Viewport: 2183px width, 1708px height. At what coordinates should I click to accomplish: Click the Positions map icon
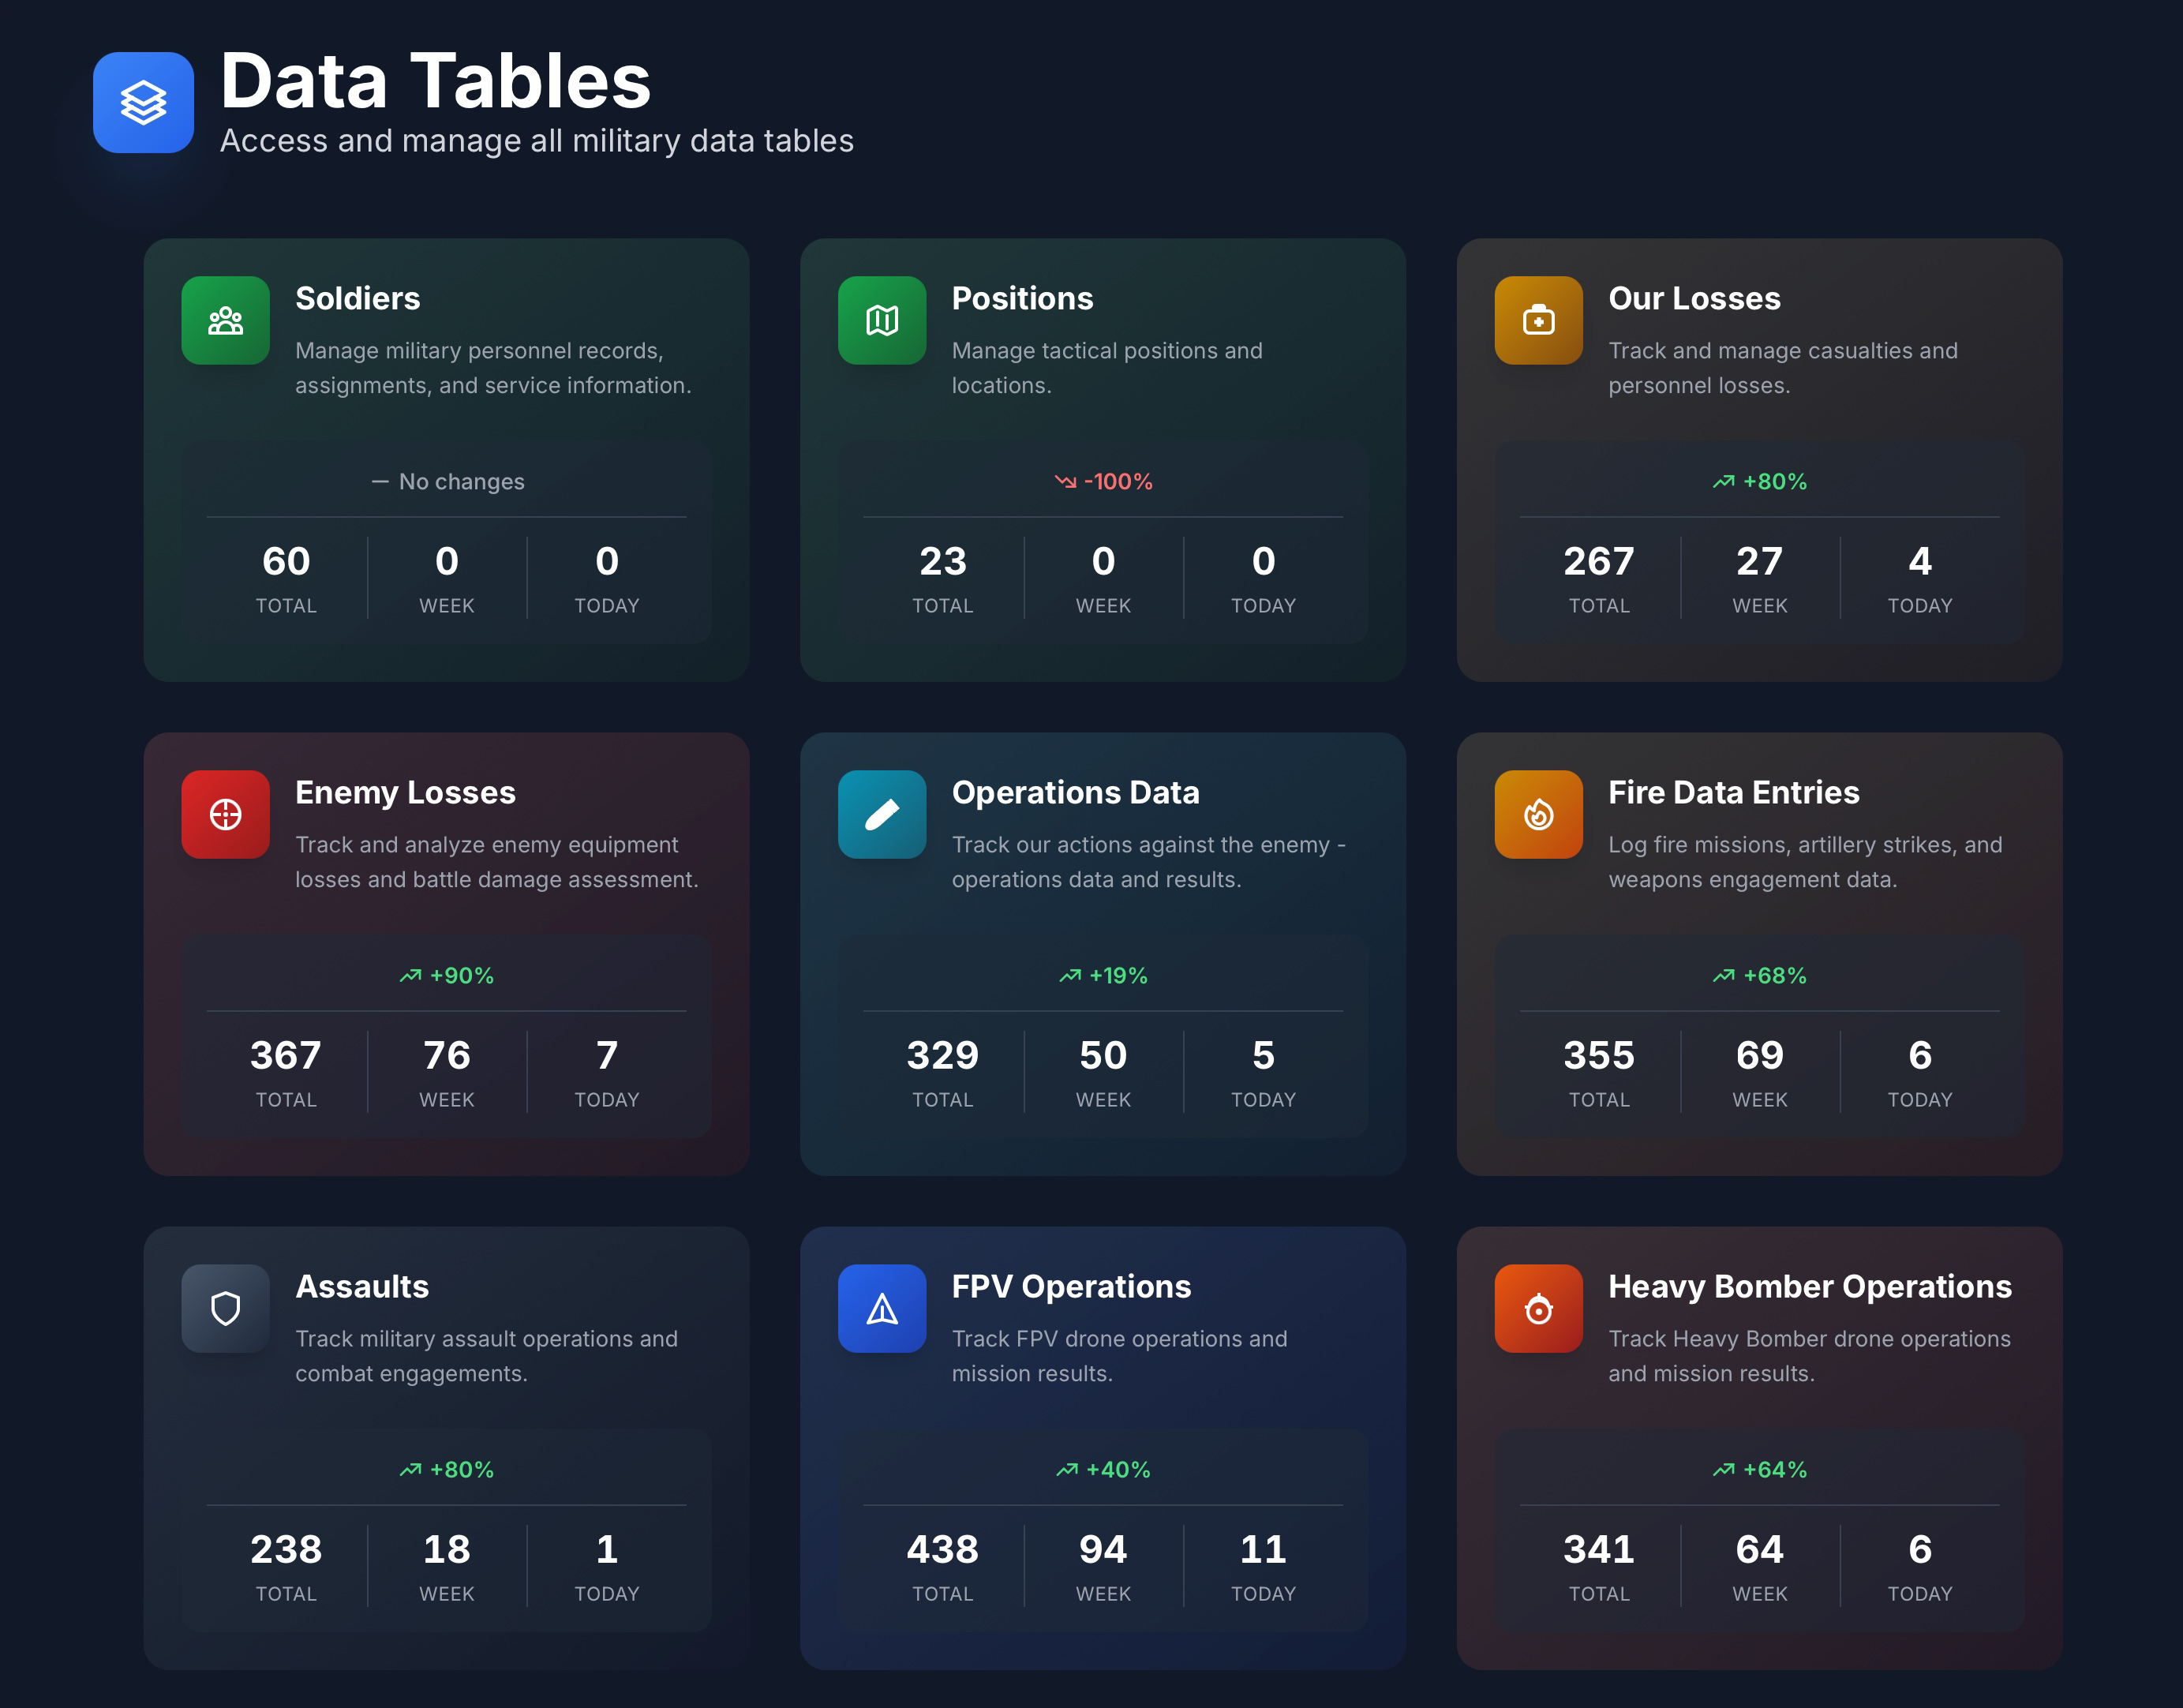tap(882, 320)
